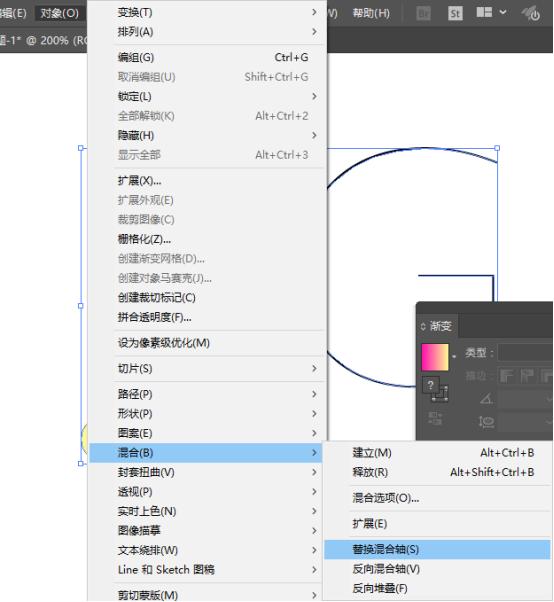
Task: Click the gradient angle icon
Action: tap(486, 398)
